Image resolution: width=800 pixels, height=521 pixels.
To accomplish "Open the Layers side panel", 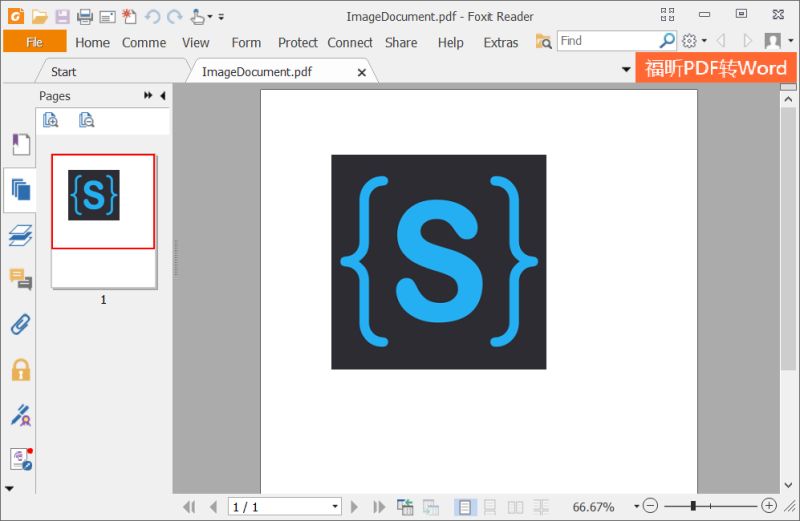I will tap(21, 235).
